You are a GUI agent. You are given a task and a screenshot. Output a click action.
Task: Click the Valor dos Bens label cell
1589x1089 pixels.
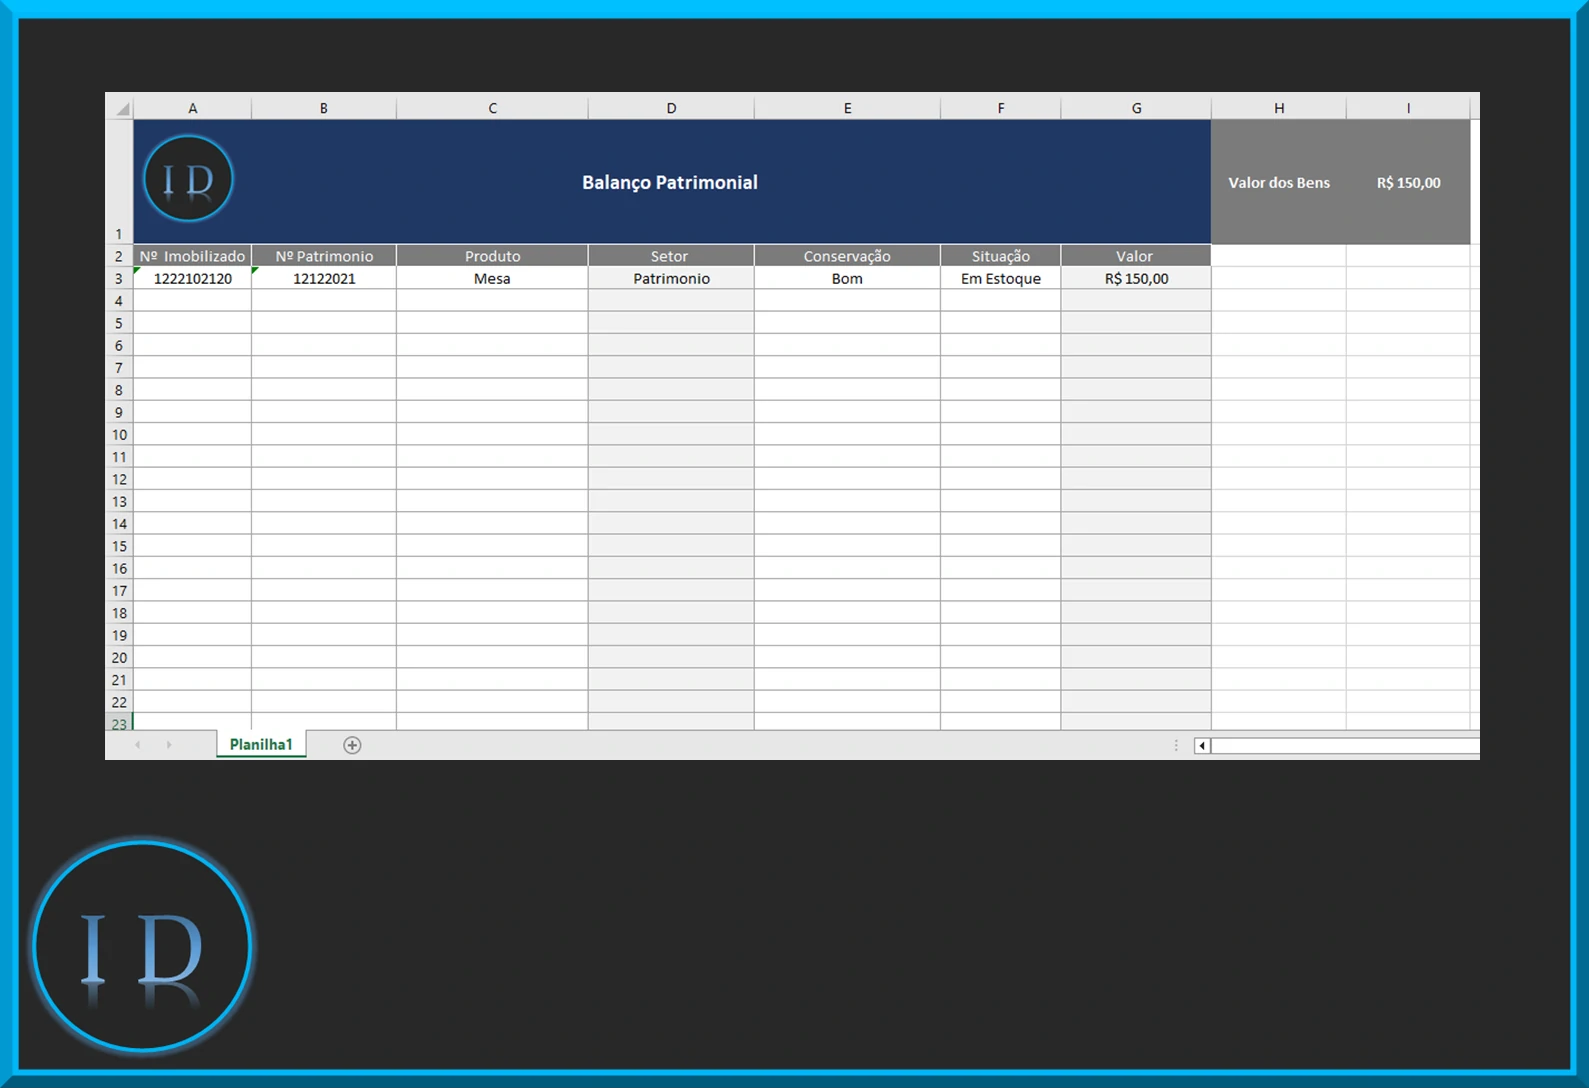pos(1279,182)
